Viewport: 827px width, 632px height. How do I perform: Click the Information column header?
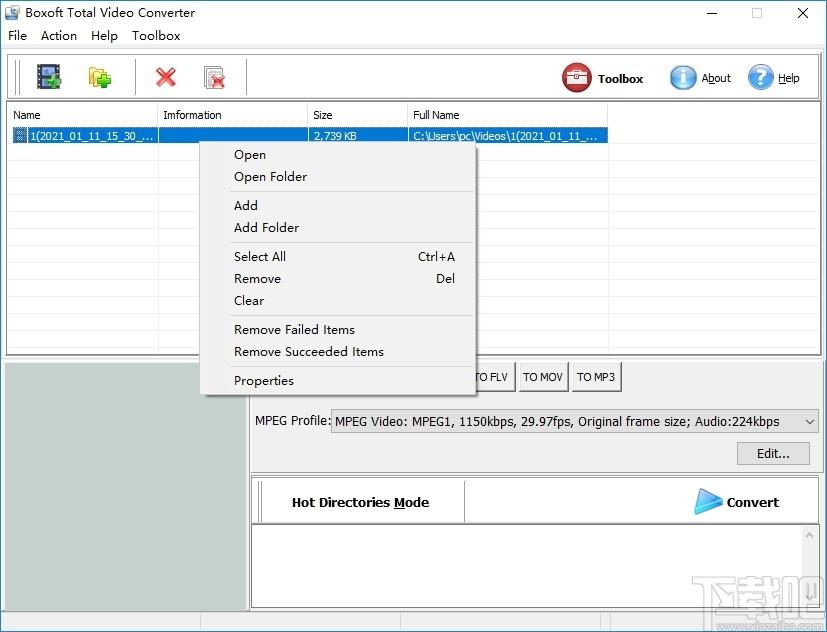tap(233, 115)
